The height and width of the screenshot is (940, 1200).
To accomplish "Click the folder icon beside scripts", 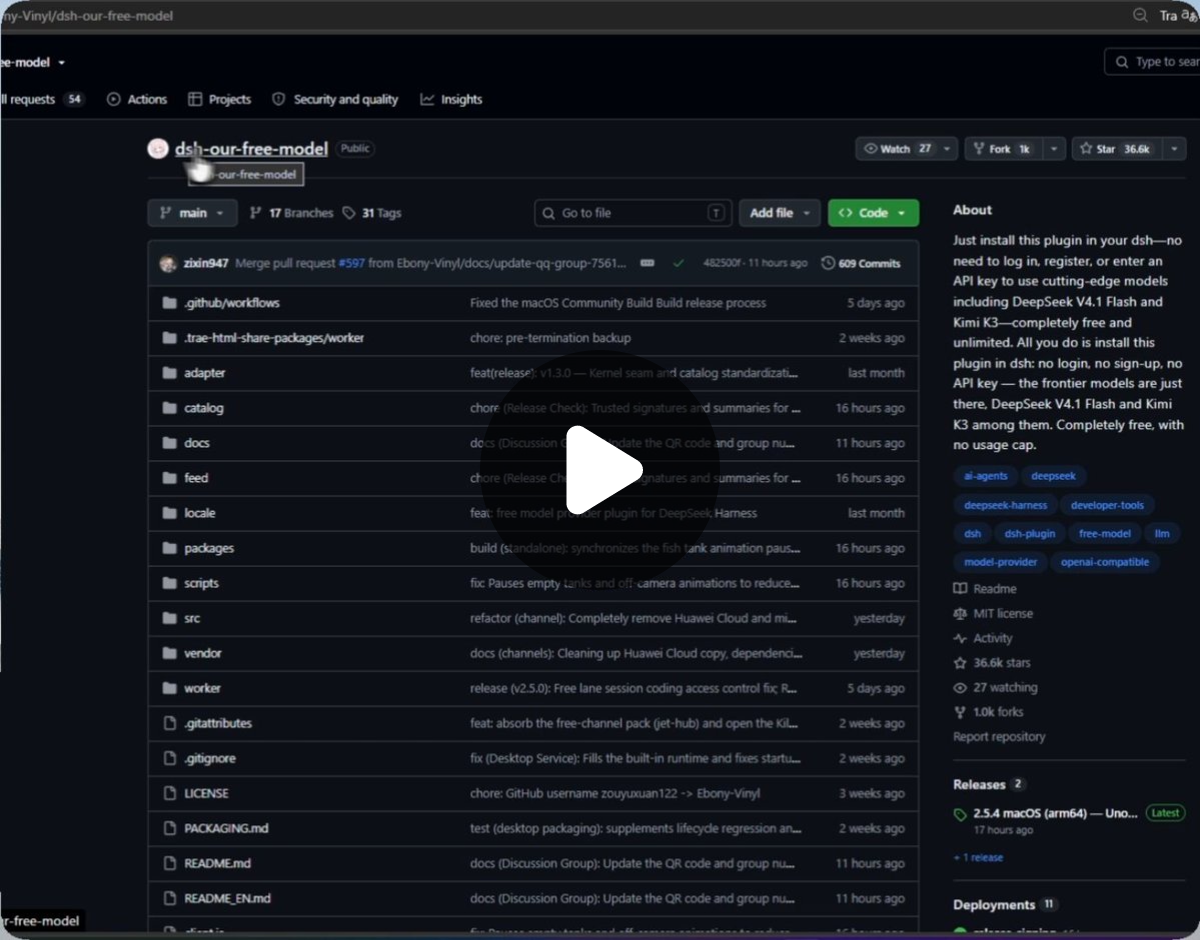I will pyautogui.click(x=169, y=583).
